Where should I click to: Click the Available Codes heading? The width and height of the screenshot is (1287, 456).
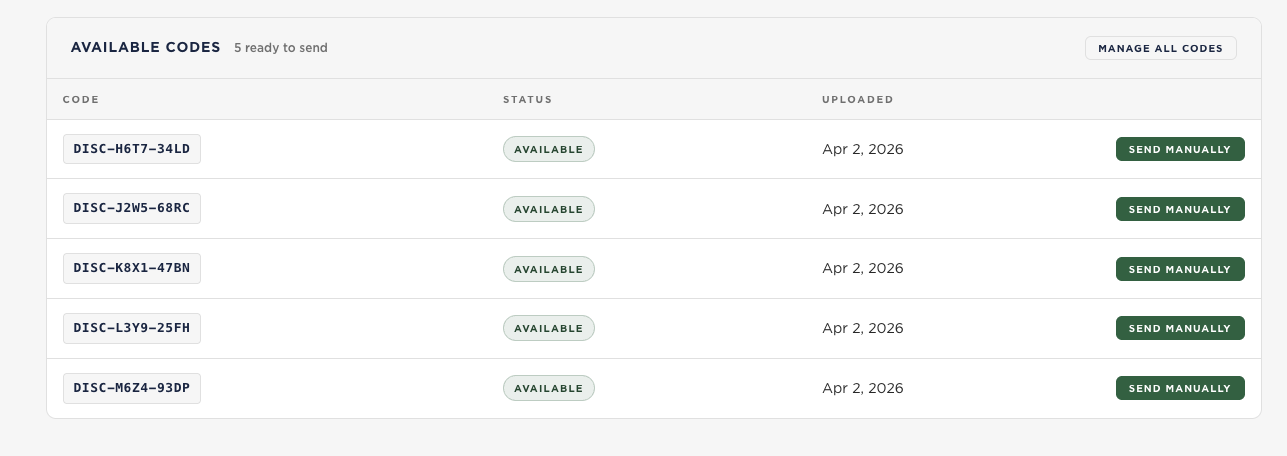[x=145, y=47]
